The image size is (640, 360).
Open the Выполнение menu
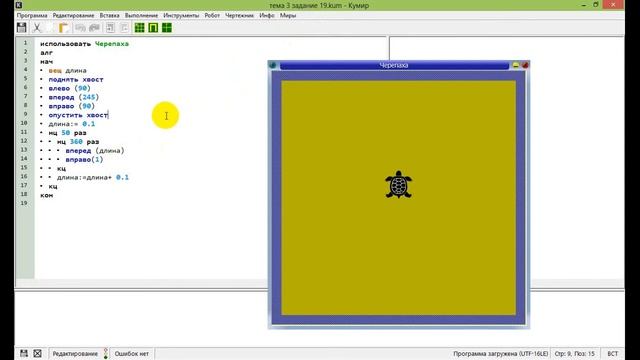coord(141,15)
